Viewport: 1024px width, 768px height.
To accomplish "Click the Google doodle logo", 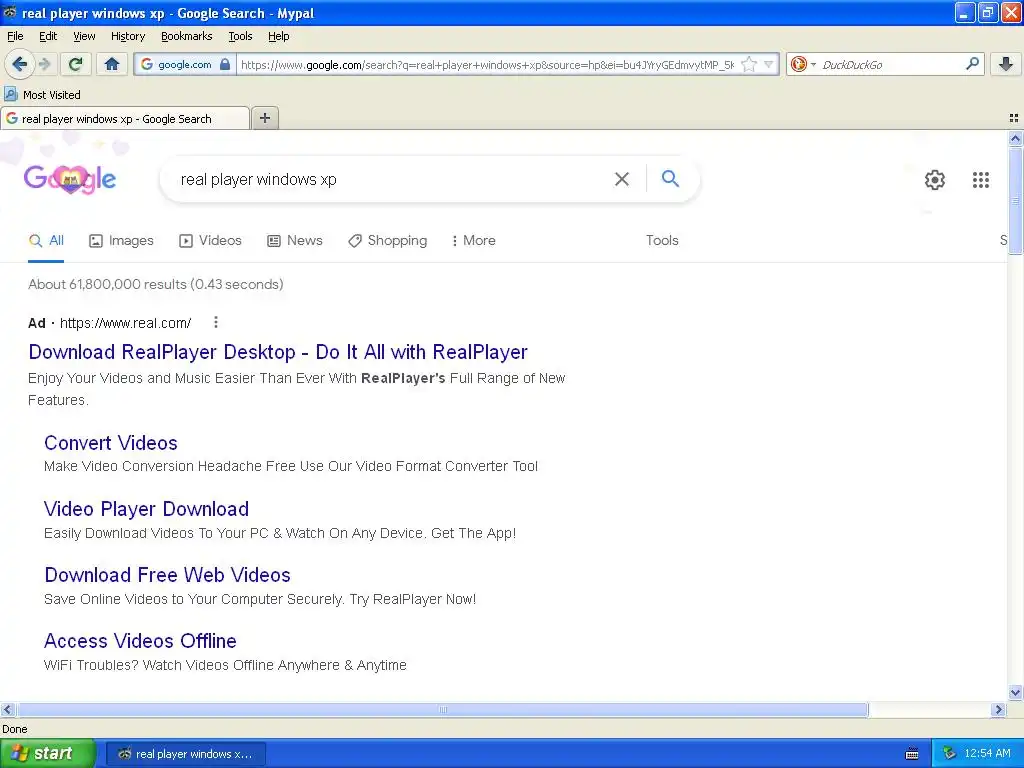I will (70, 179).
